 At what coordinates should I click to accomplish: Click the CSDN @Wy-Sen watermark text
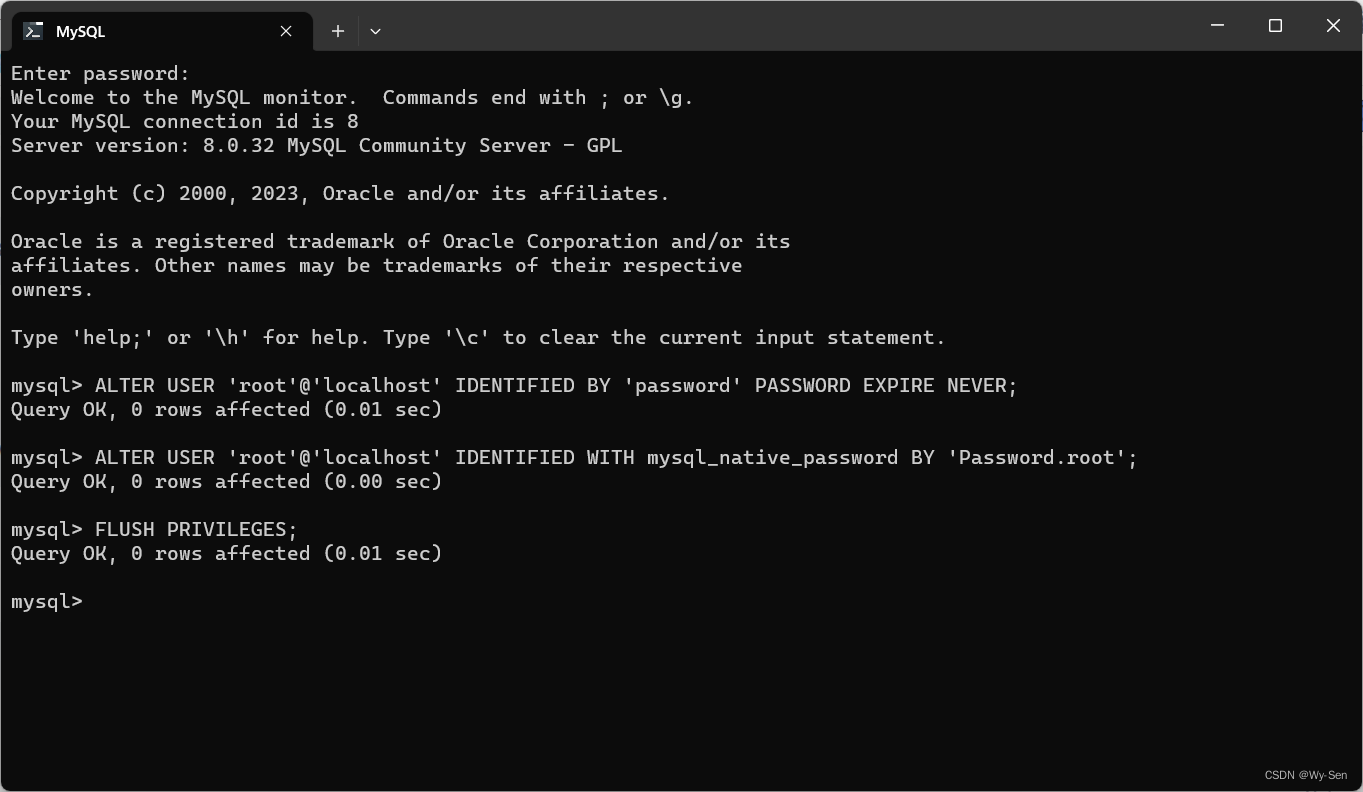tap(1304, 775)
